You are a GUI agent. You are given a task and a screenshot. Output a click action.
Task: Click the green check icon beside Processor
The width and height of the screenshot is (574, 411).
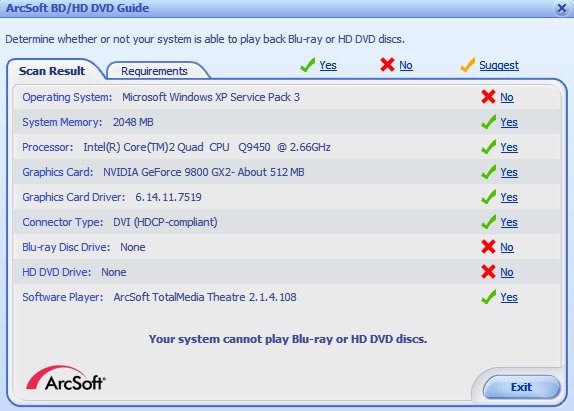click(489, 147)
